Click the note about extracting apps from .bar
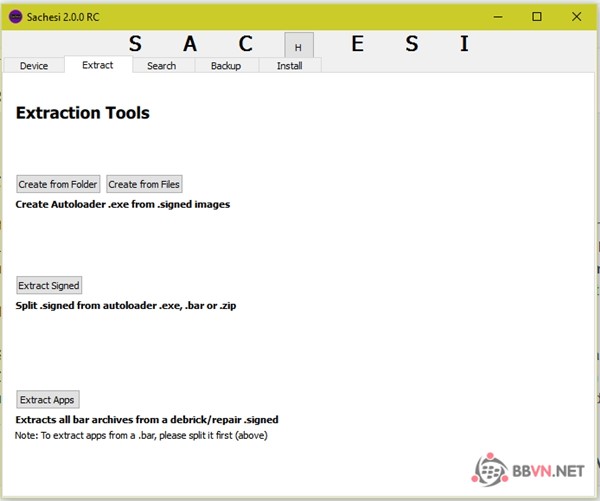 [x=141, y=435]
